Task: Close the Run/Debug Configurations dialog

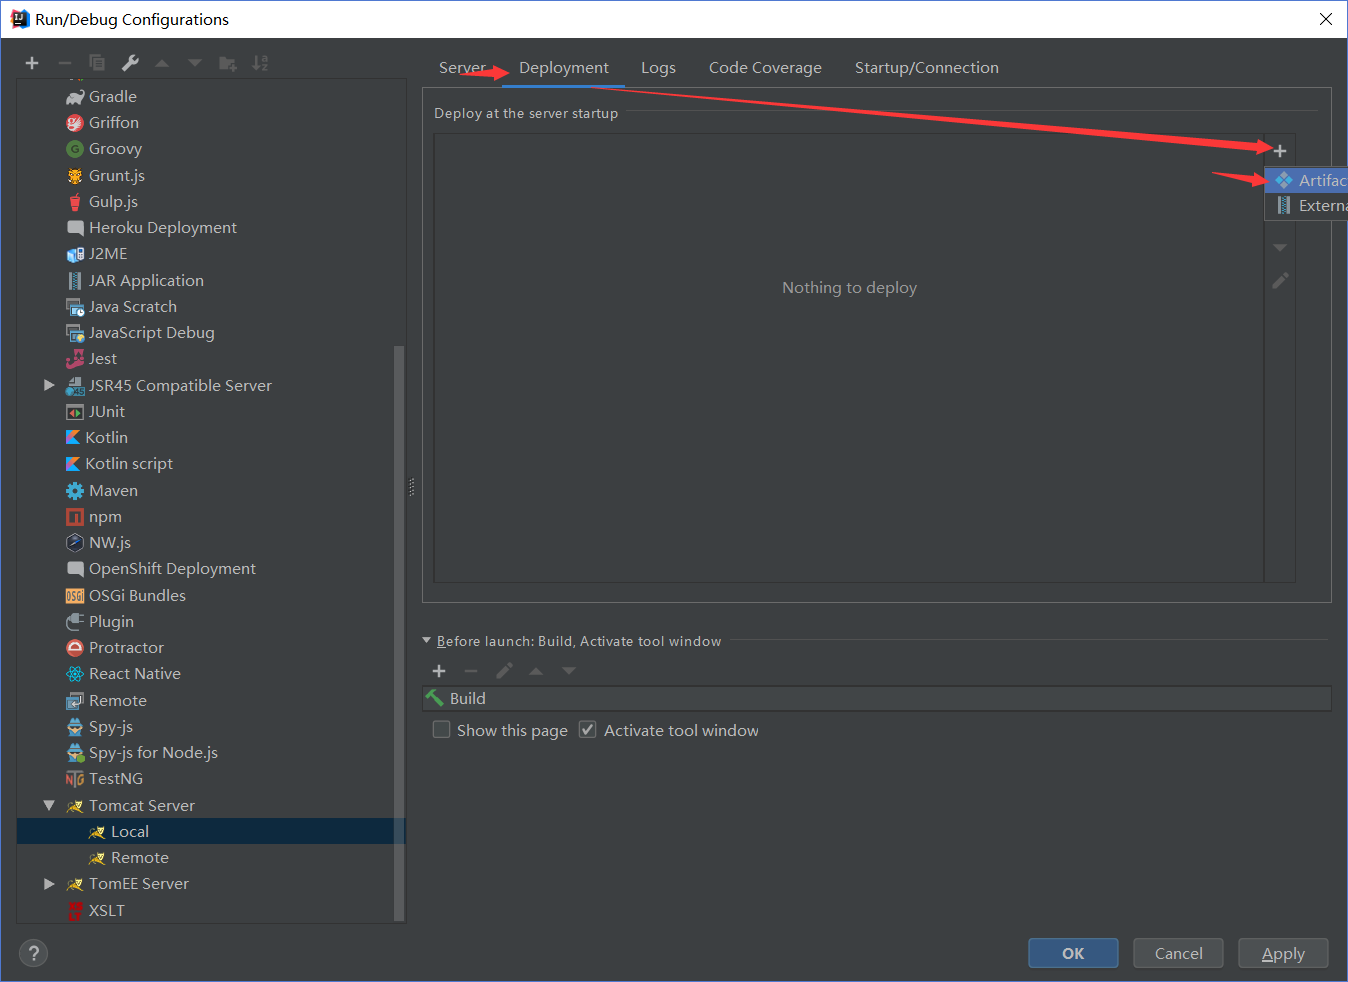Action: [x=1326, y=19]
